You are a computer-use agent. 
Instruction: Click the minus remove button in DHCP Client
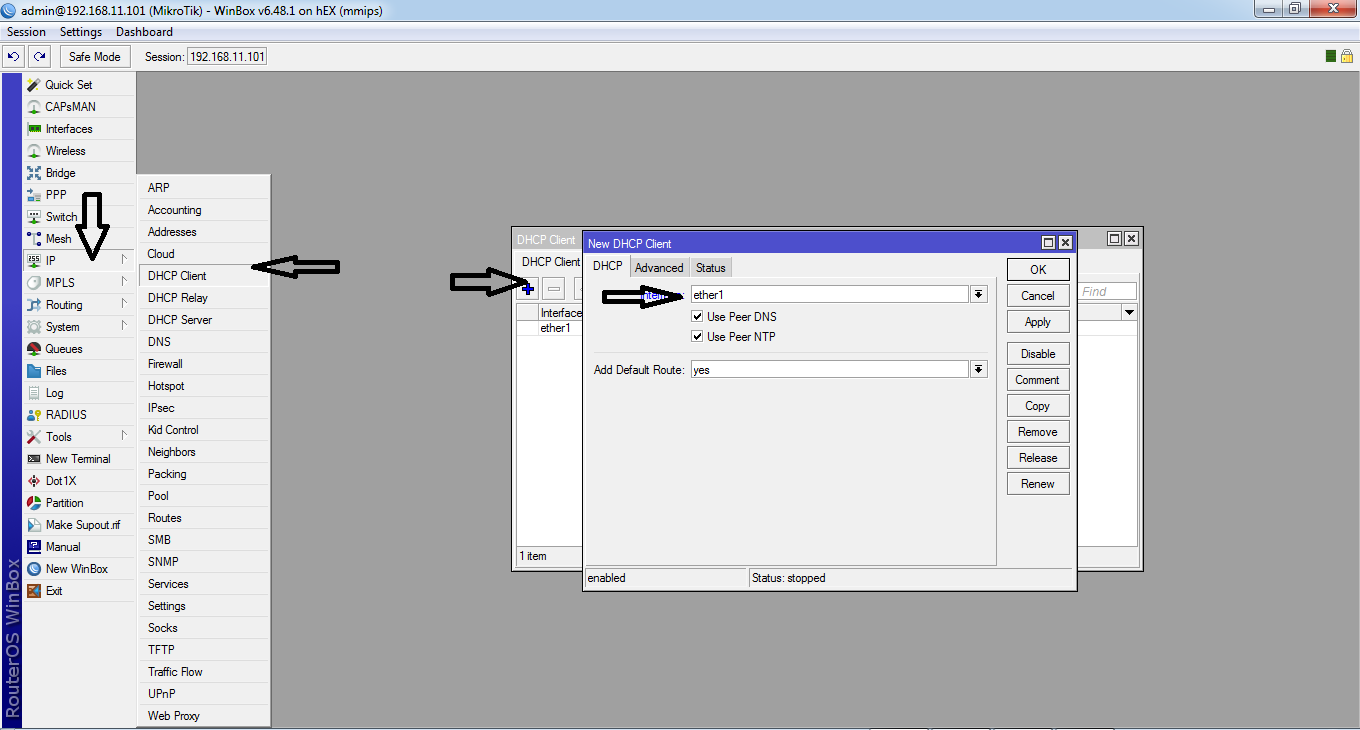(x=554, y=289)
